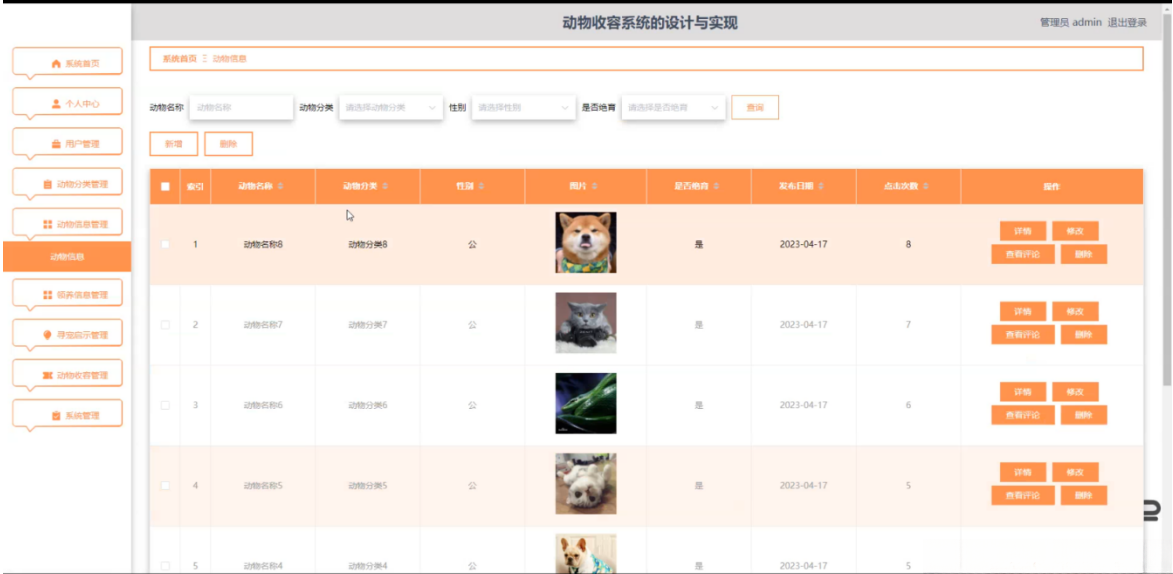1173x574 pixels.
Task: Click the gray cat thumbnail in row 2
Action: 586,323
